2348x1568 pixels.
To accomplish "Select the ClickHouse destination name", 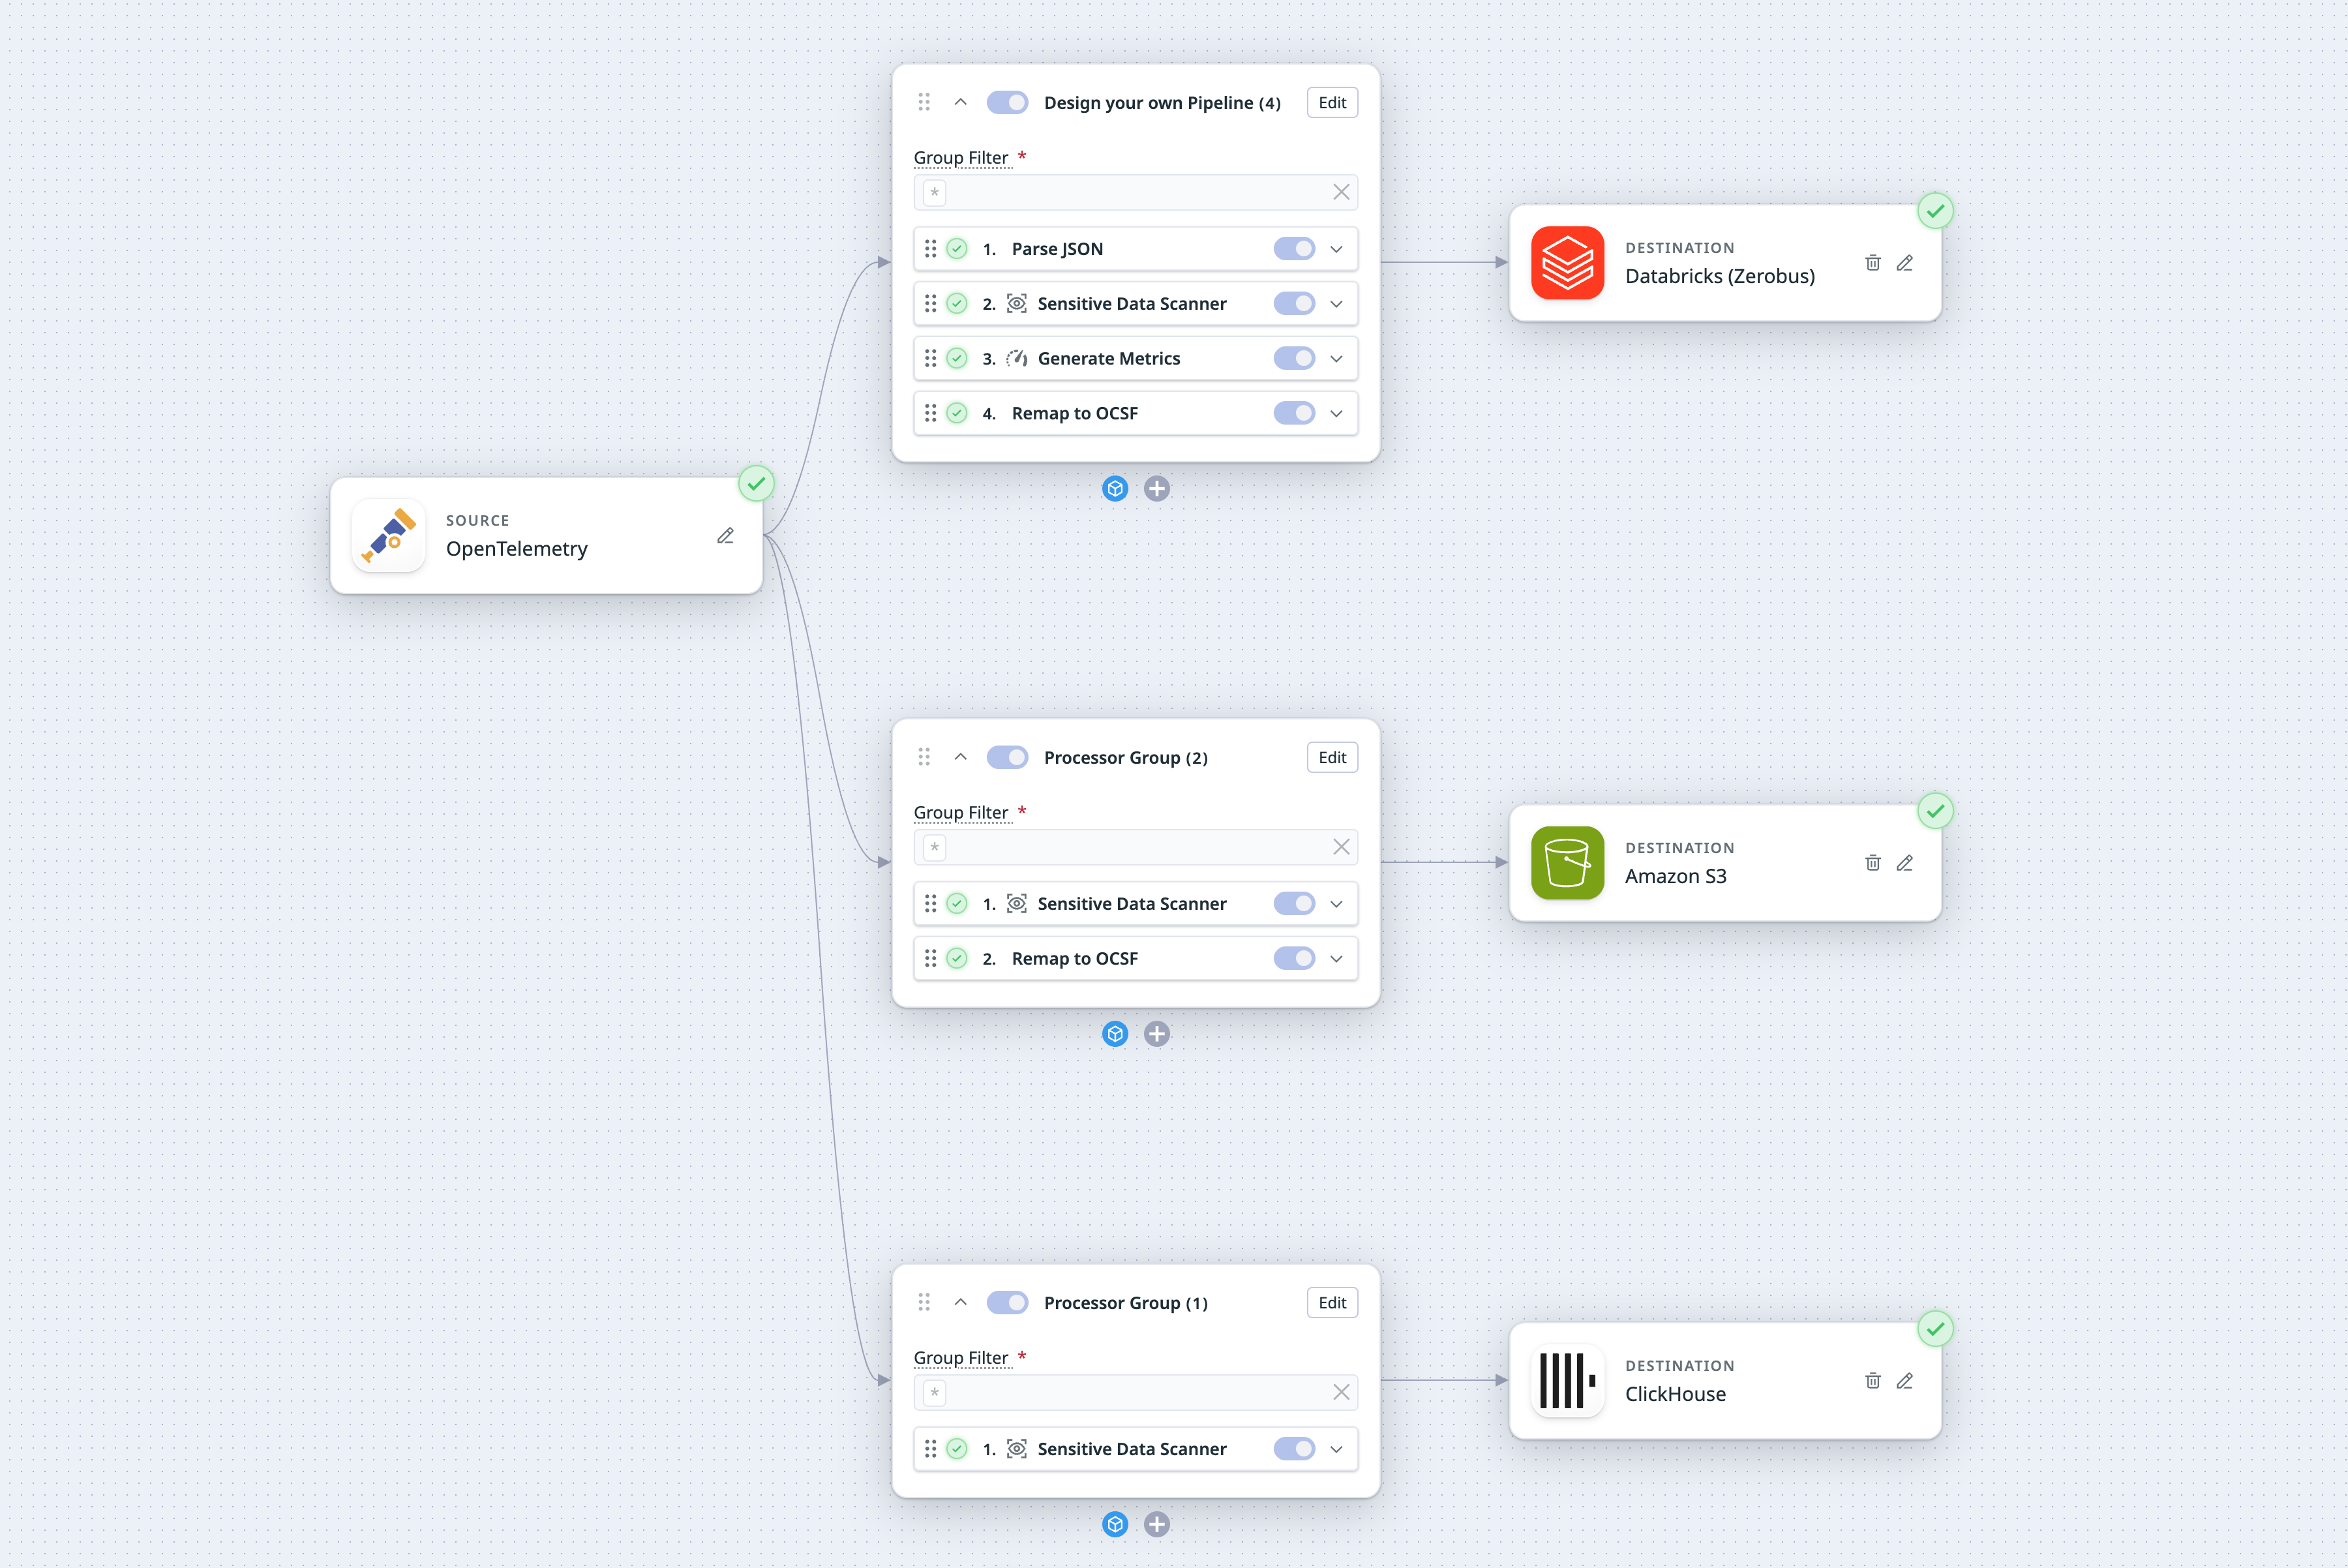I will tap(1675, 1394).
